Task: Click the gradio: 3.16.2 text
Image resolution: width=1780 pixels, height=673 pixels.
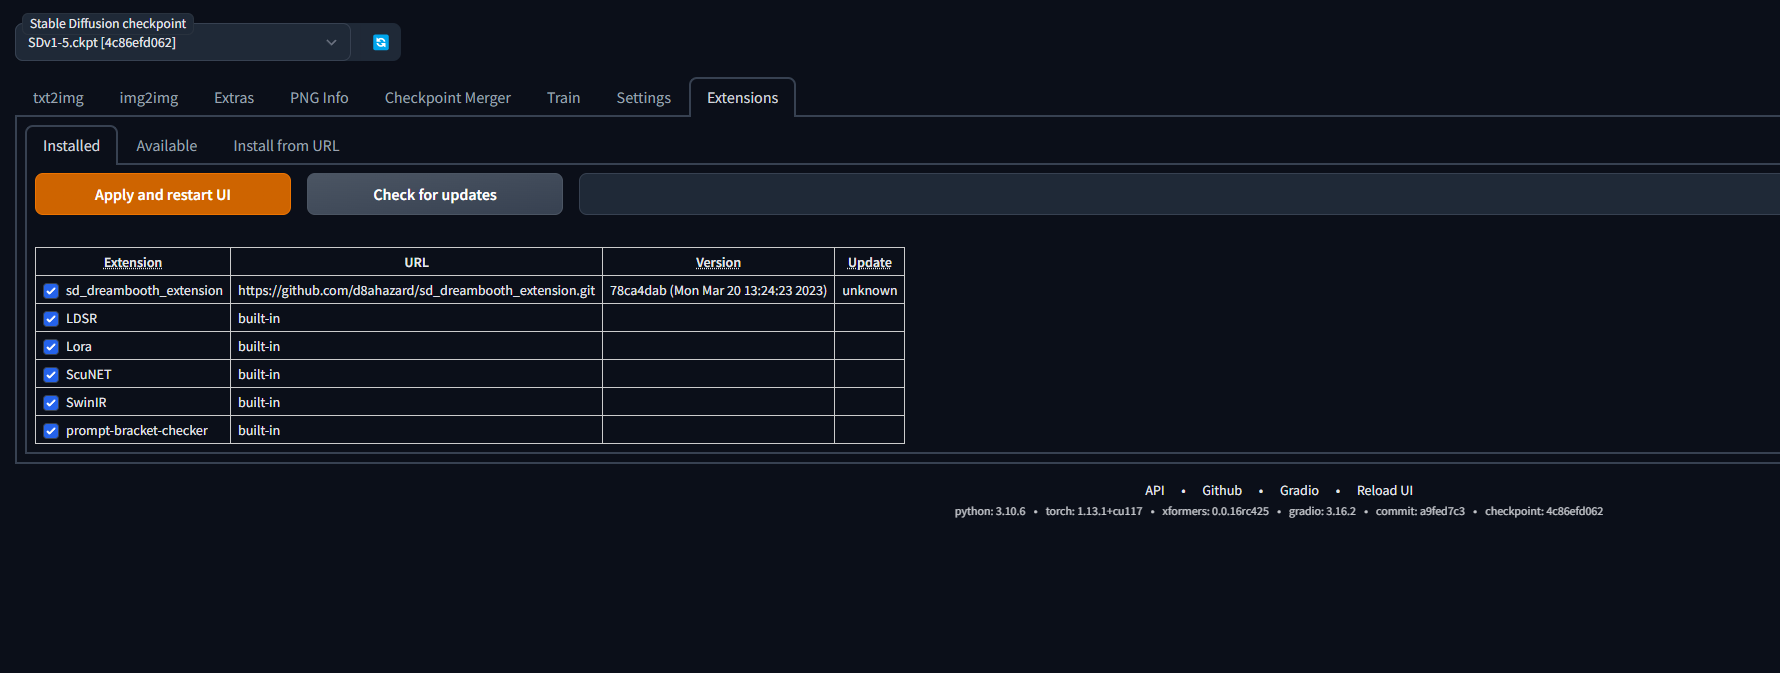Action: 1322,512
